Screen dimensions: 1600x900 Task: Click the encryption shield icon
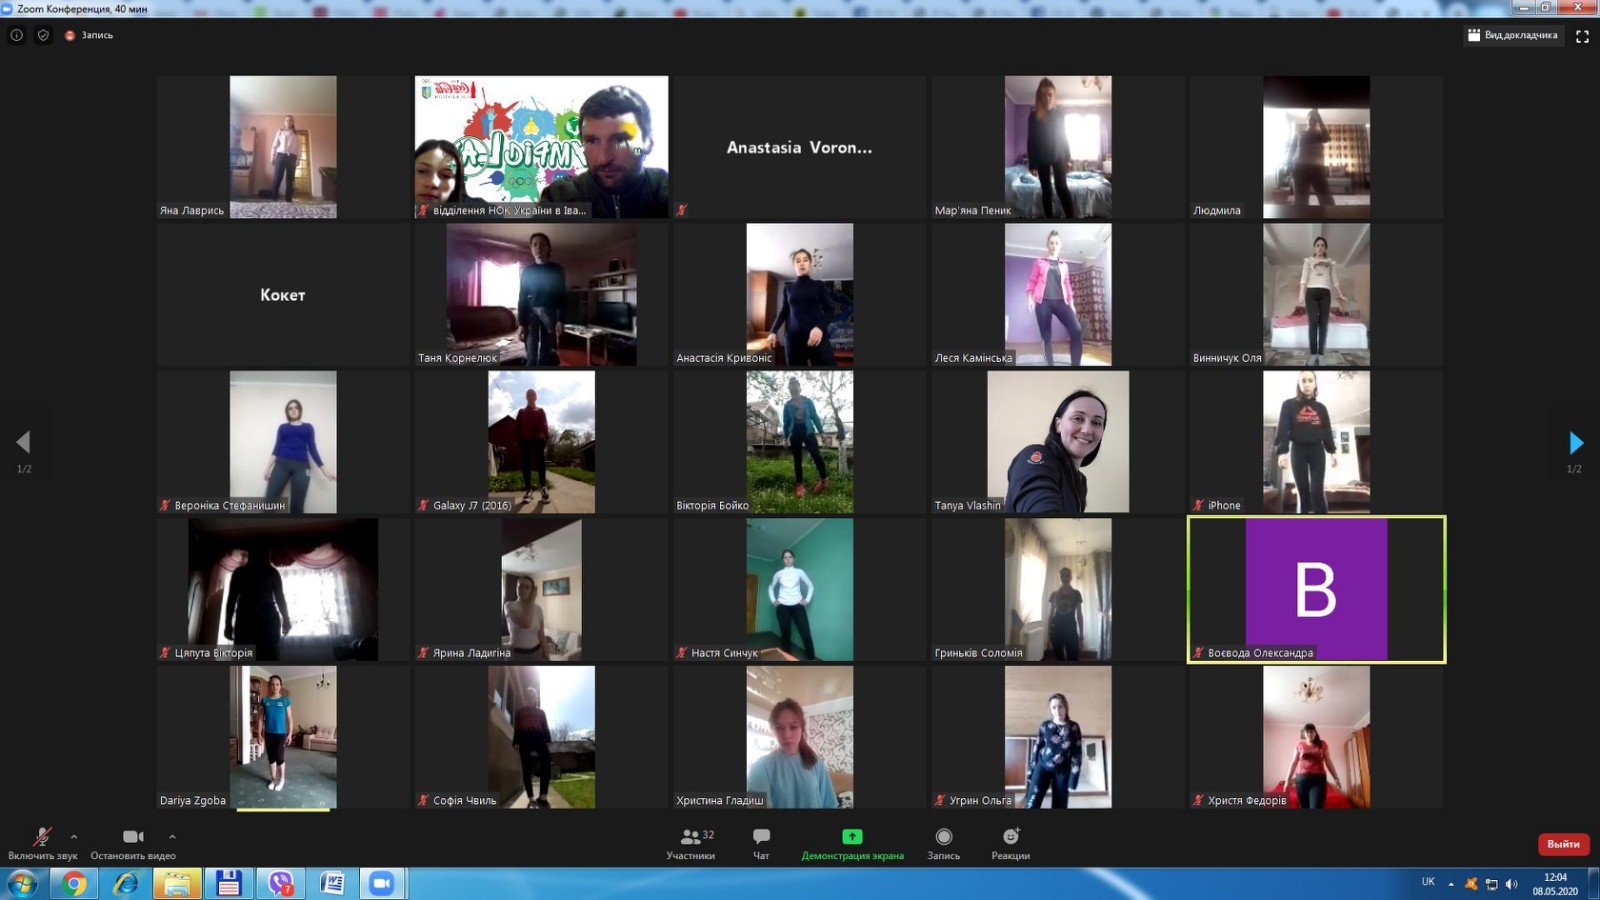coord(43,35)
